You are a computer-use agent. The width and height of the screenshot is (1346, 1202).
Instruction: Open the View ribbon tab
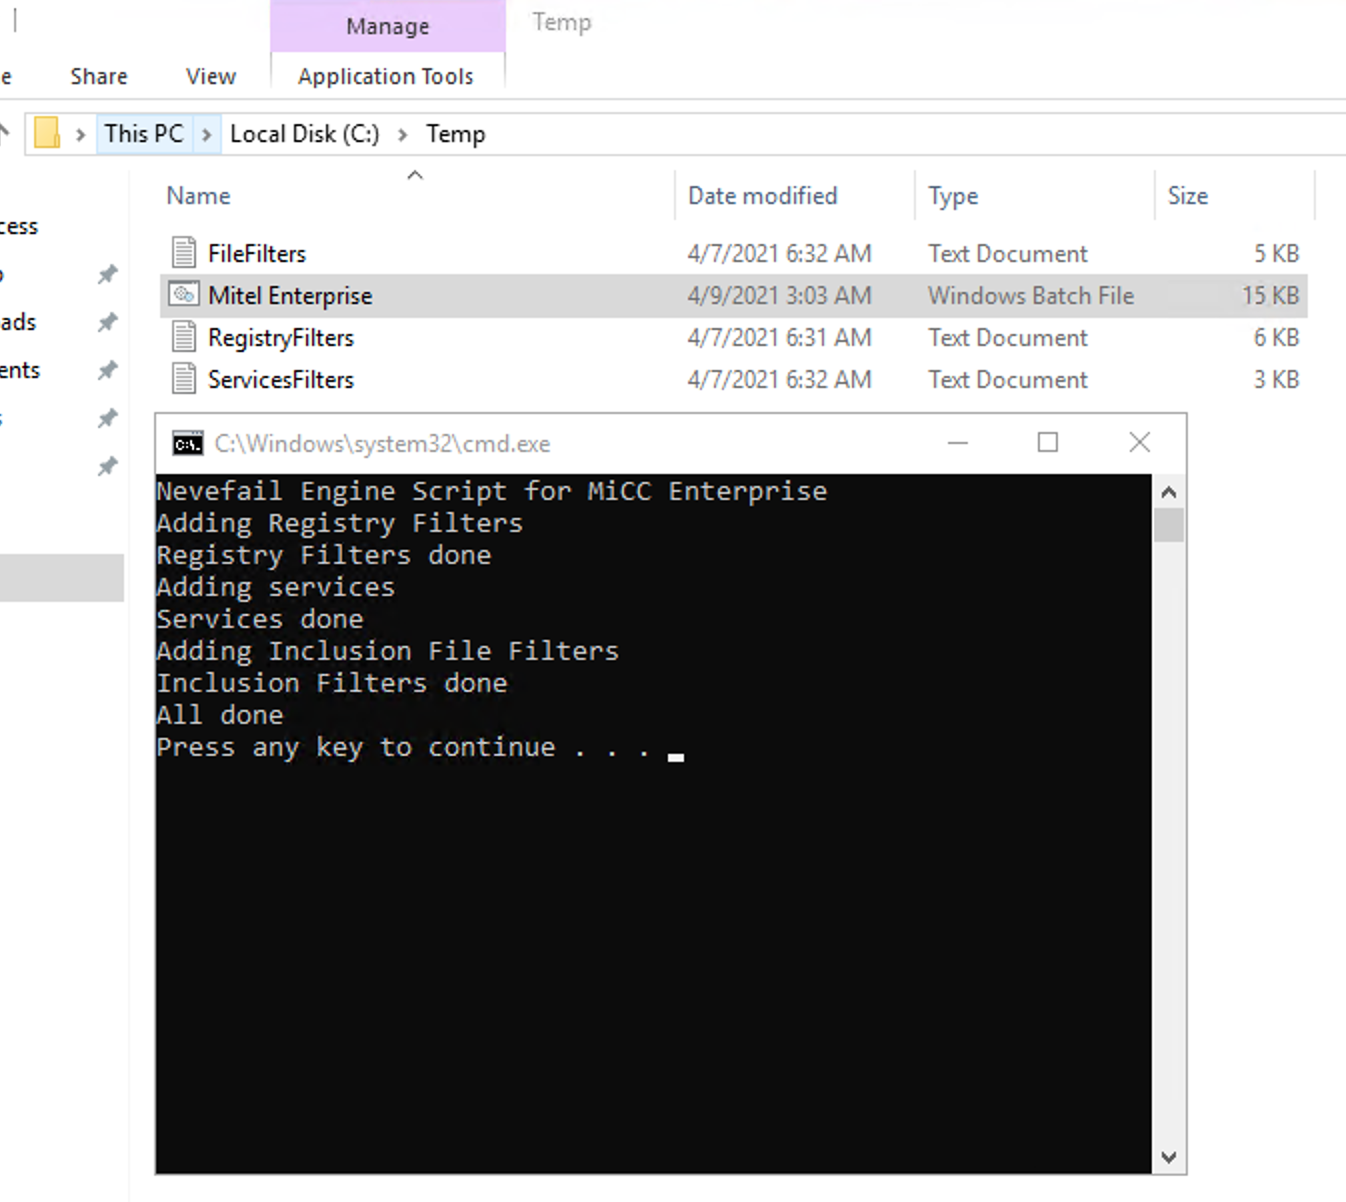(x=211, y=76)
